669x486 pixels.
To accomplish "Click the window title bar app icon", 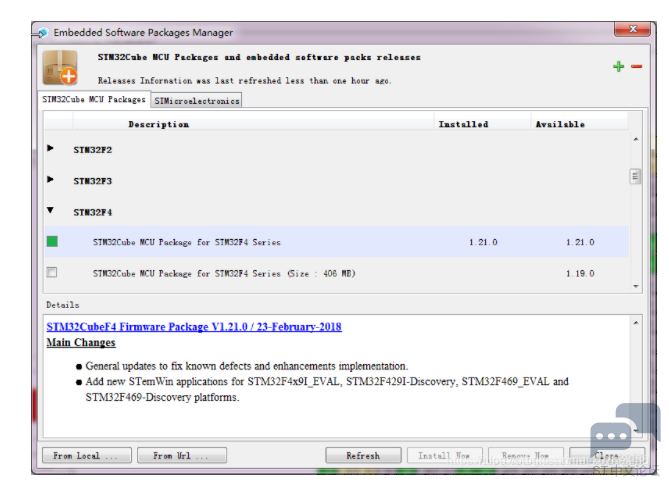I will [42, 33].
